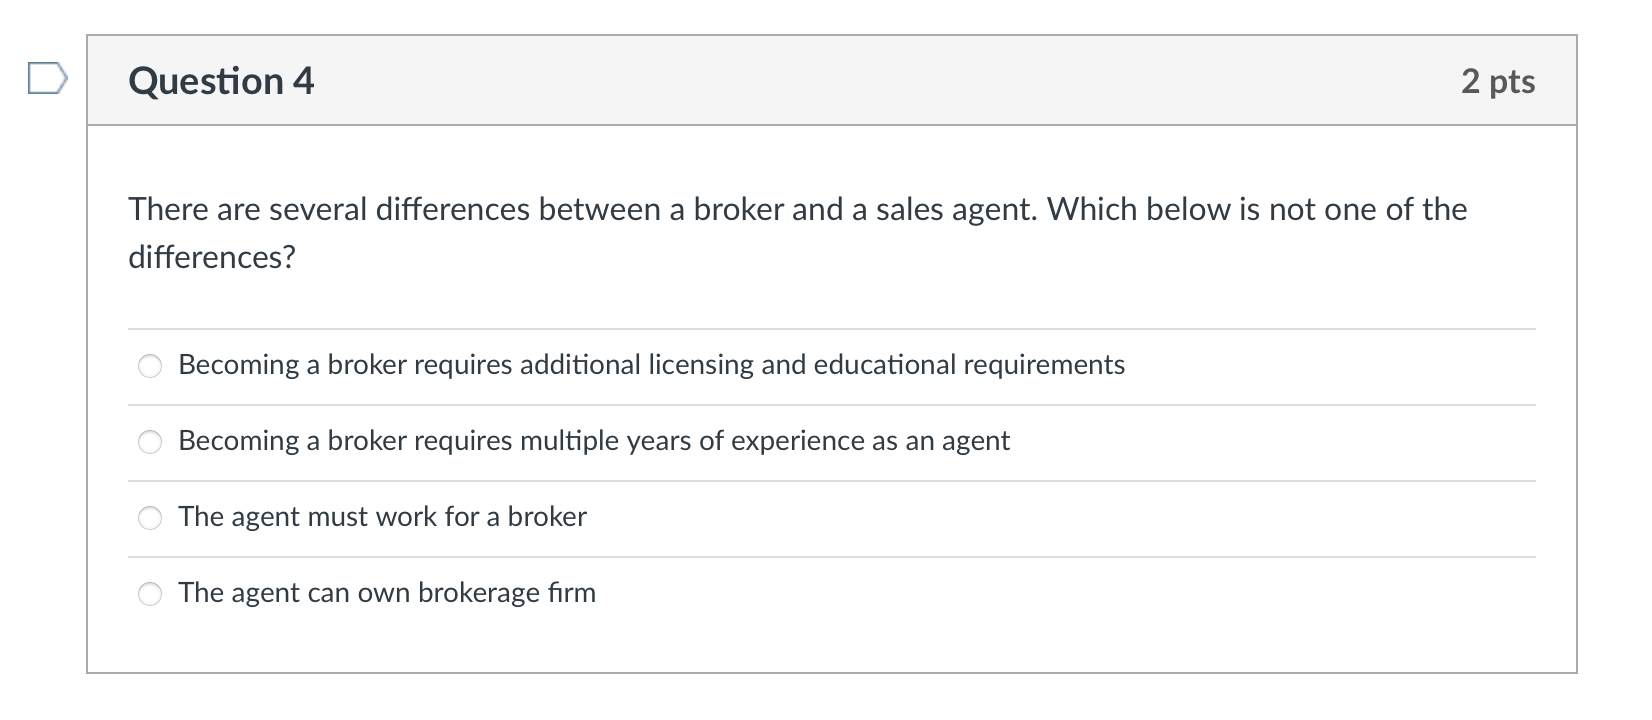Click empty gray header area between title and points

tap(887, 81)
